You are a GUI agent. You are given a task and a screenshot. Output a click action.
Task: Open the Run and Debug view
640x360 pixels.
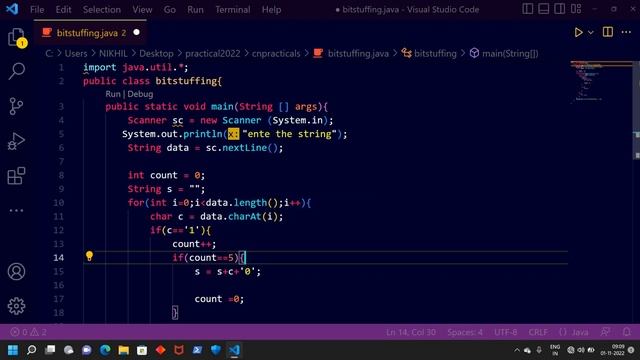click(x=16, y=141)
